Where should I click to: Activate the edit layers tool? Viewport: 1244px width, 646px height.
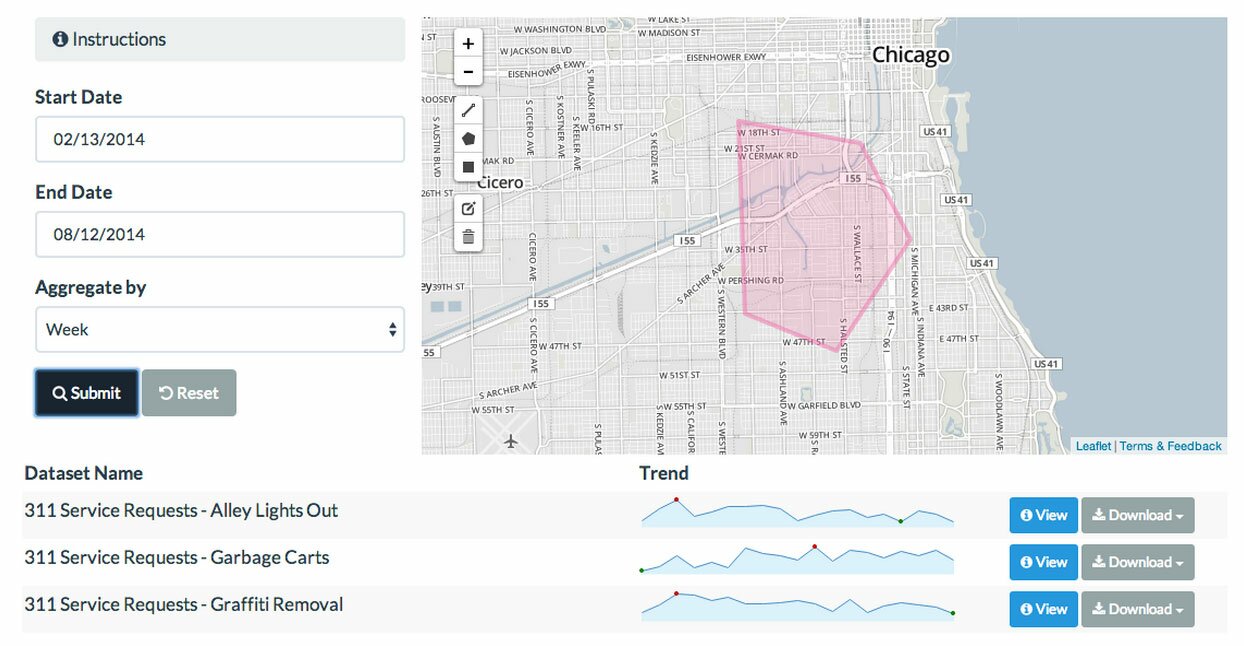468,208
